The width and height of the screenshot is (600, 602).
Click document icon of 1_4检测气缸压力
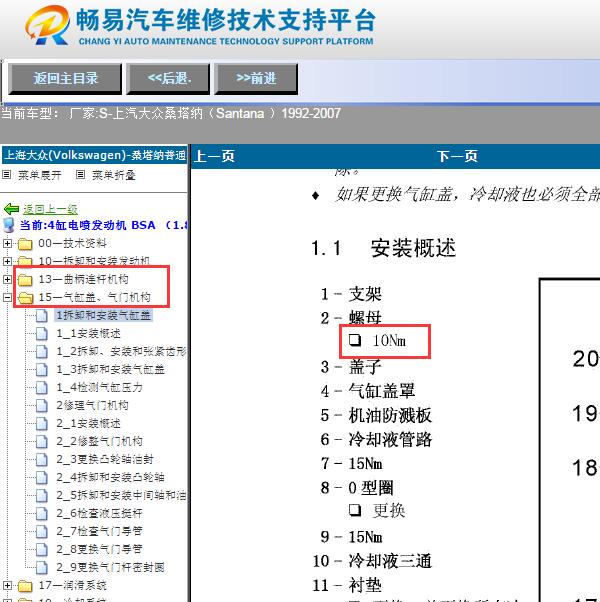pyautogui.click(x=41, y=388)
